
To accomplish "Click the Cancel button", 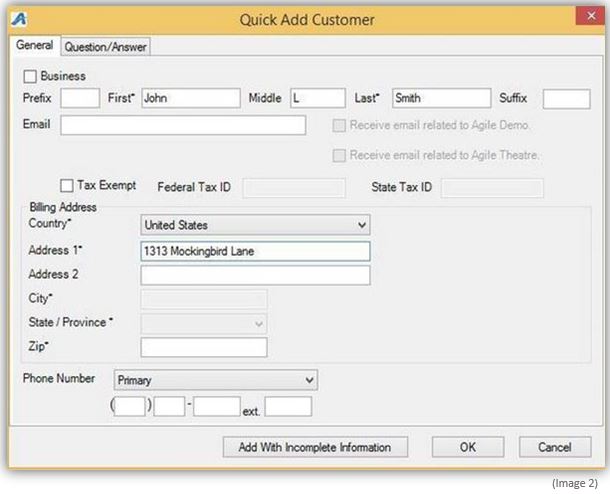I will coord(555,447).
